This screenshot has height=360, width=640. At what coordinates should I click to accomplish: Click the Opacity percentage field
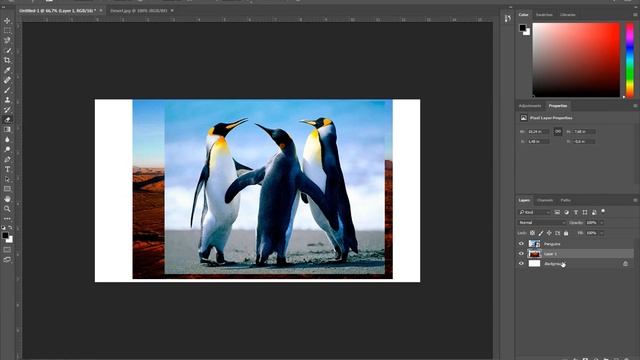592,222
